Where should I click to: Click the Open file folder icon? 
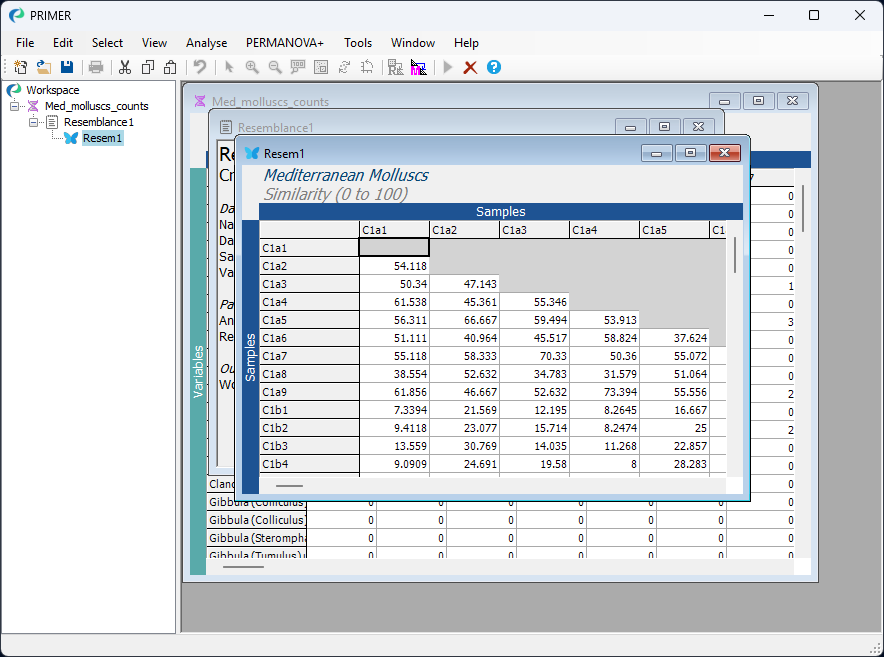click(44, 67)
